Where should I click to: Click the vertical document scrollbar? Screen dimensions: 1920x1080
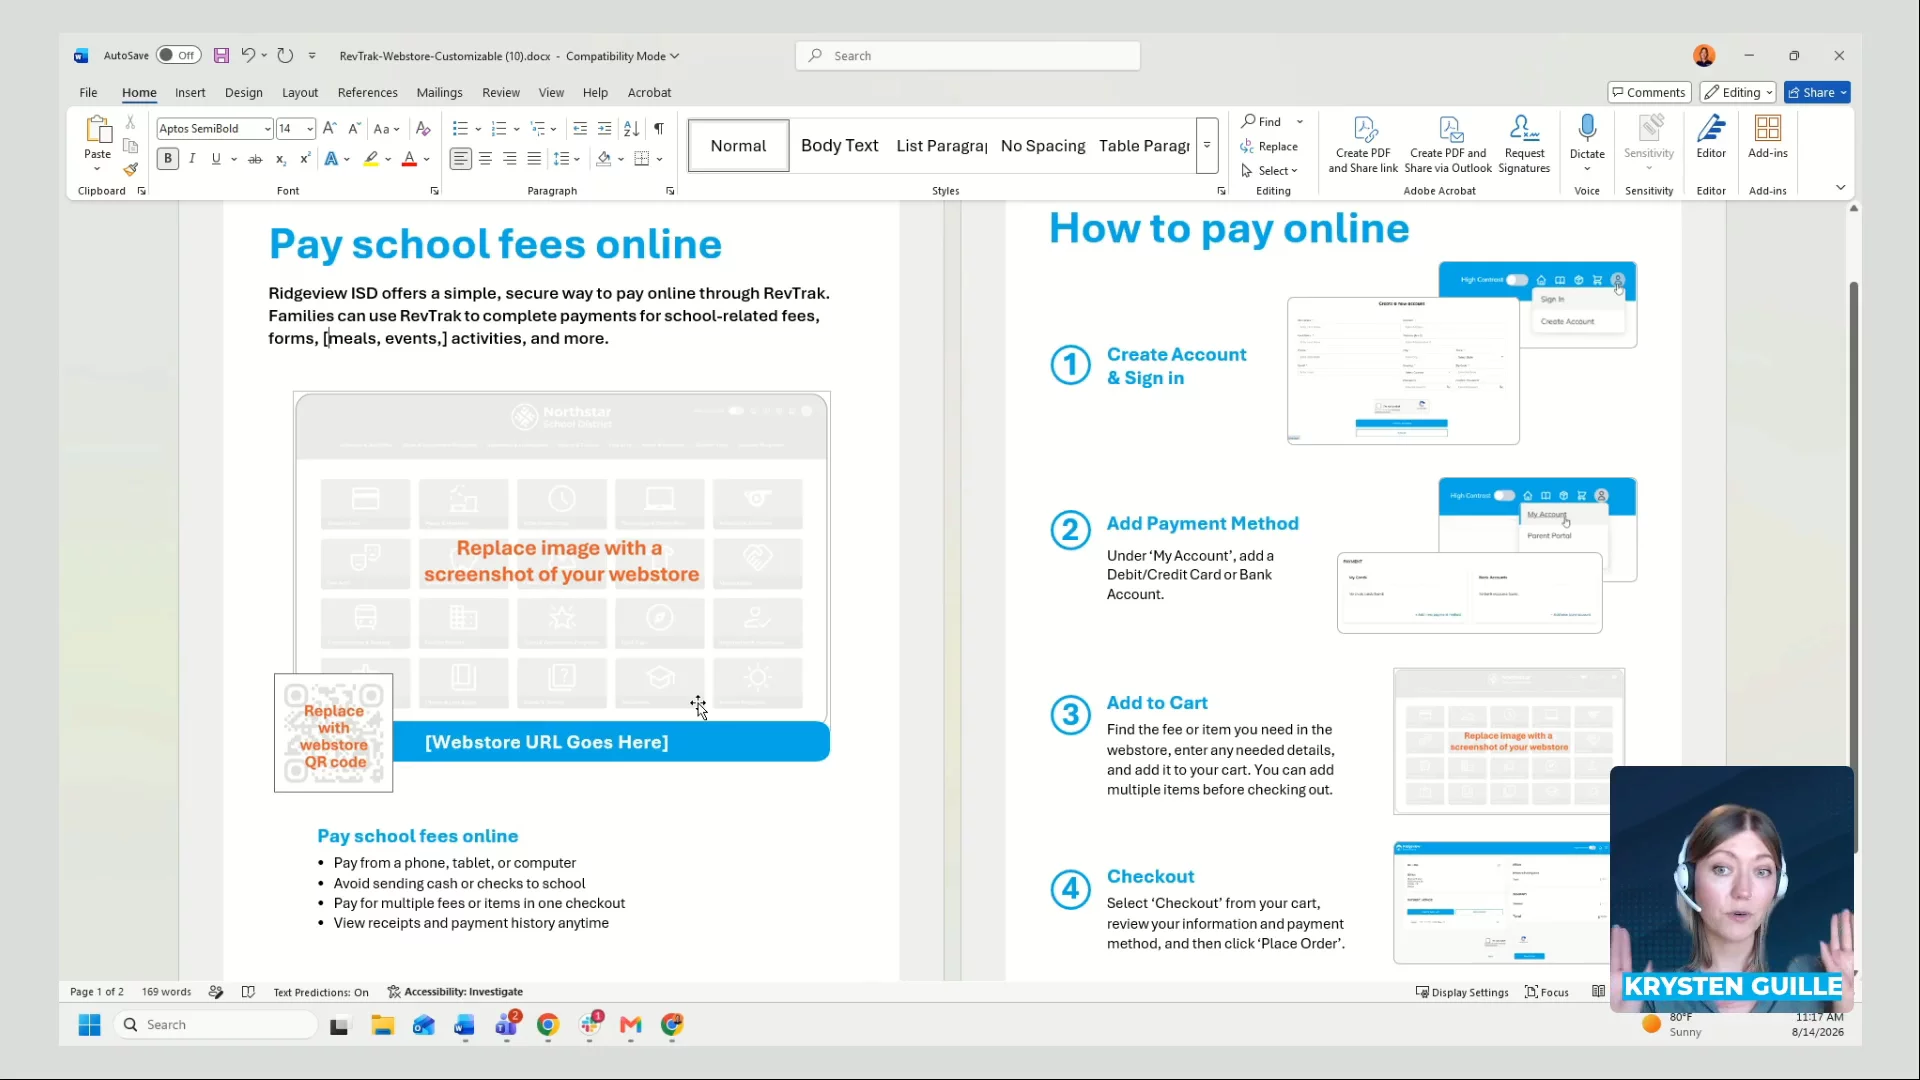coord(1853,565)
